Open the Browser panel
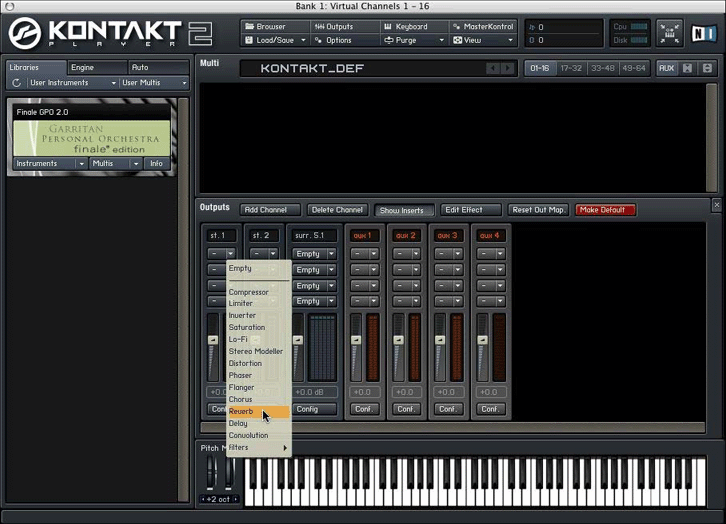Image resolution: width=726 pixels, height=524 pixels. (275, 26)
